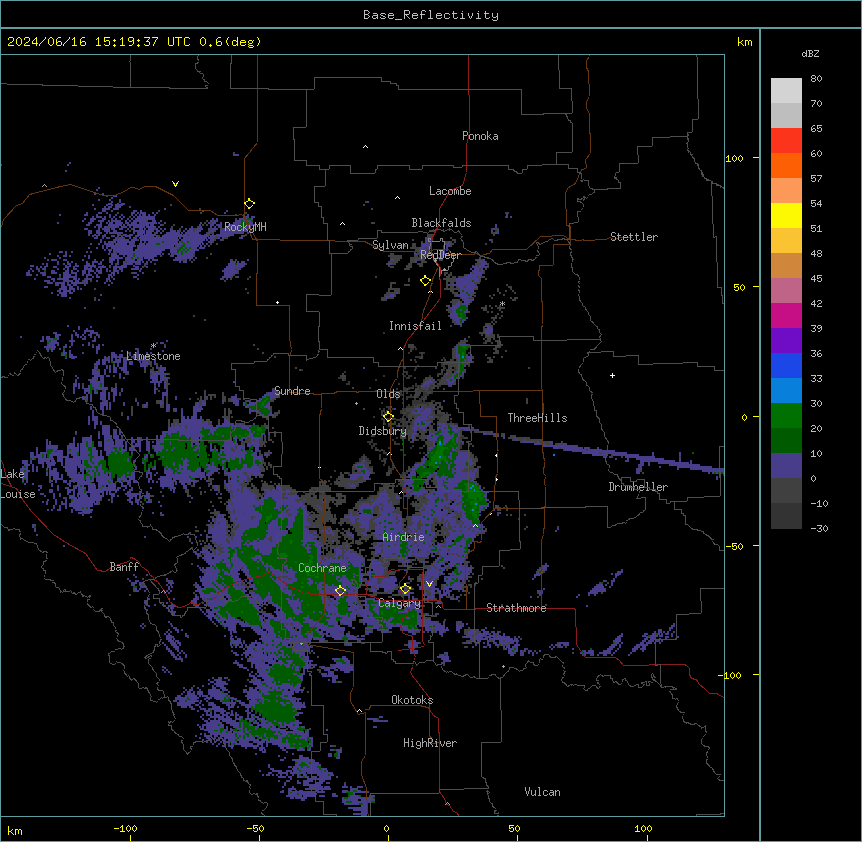Select the Strathmore label
The image size is (862, 842).
[x=516, y=608]
